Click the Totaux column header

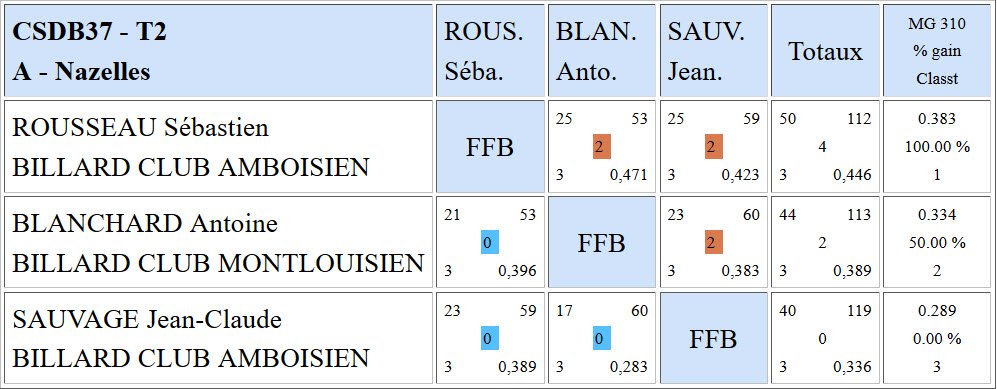[825, 51]
